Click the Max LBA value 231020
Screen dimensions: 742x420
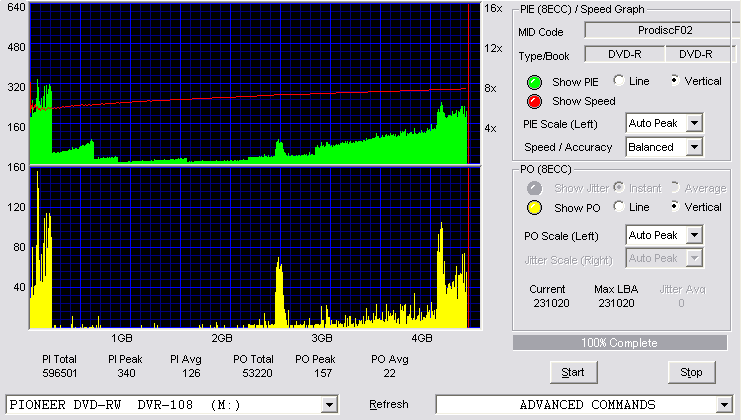point(616,303)
